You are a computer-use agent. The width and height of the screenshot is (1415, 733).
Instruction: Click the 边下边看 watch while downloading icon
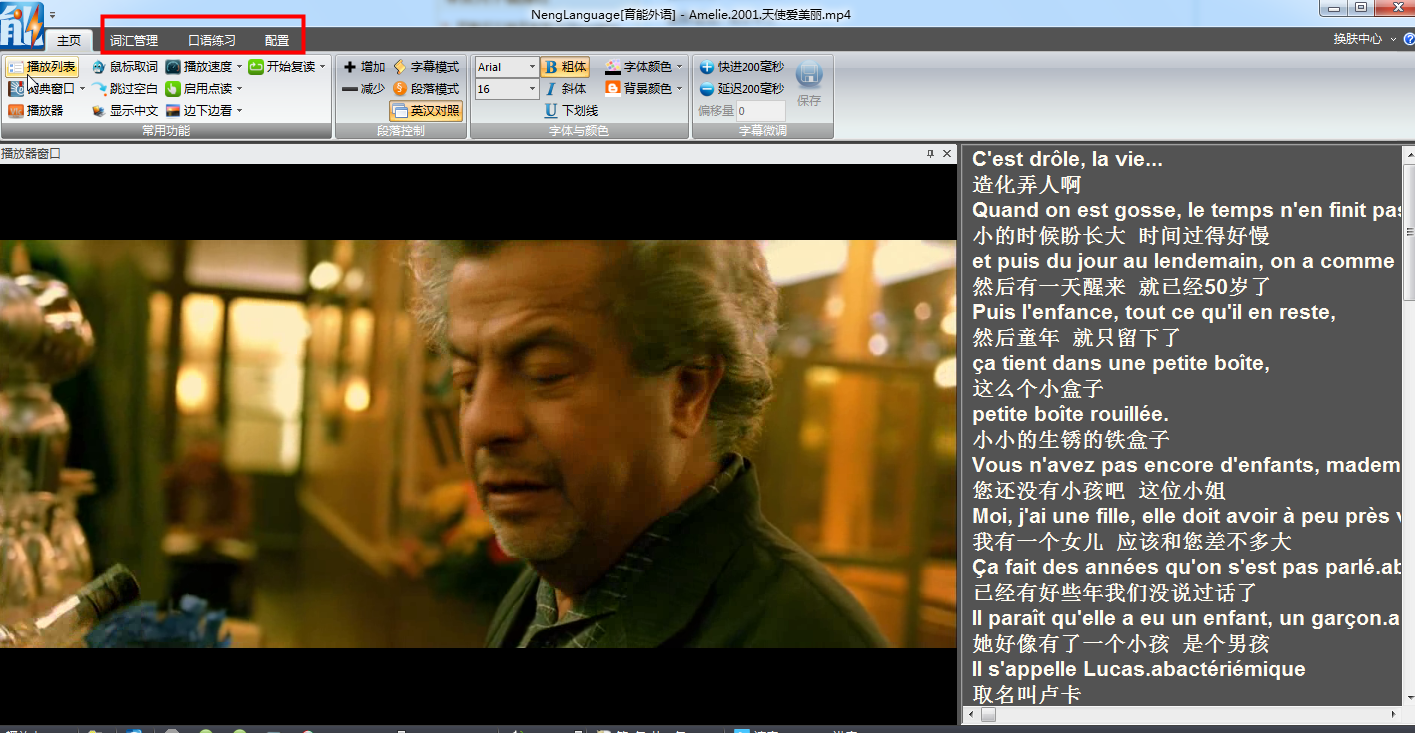click(x=173, y=111)
